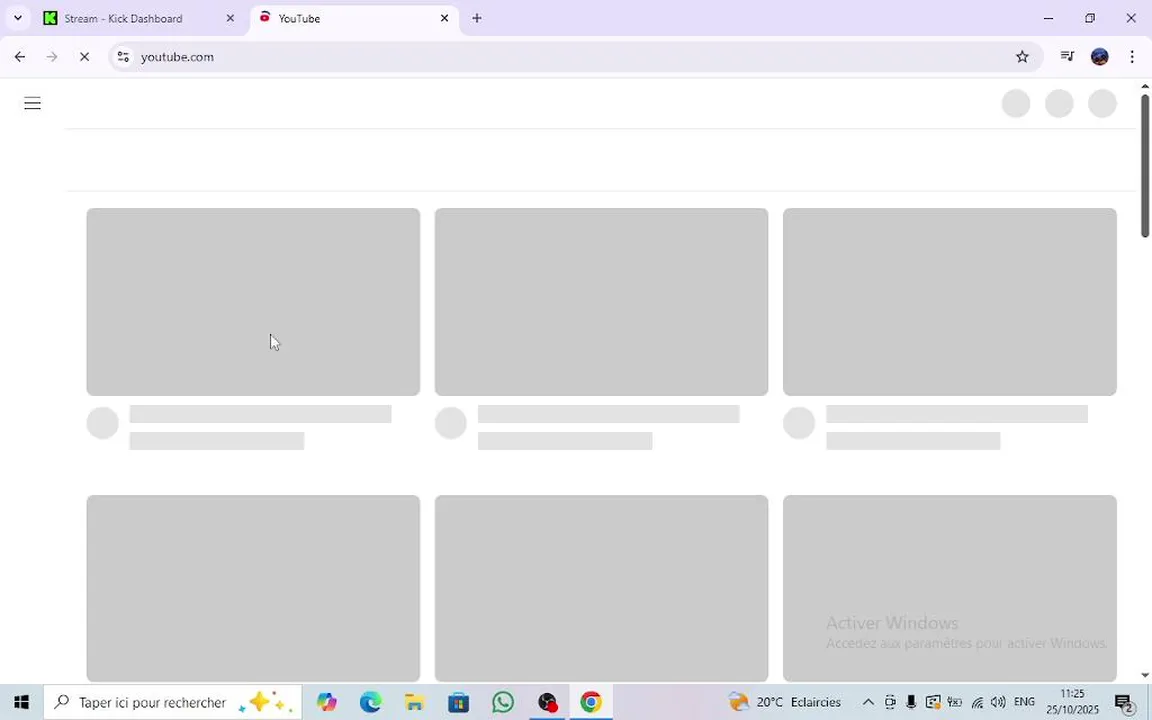Screen dimensions: 1152x720
Task: View site information icon beside youtube.com
Action: click(x=123, y=57)
